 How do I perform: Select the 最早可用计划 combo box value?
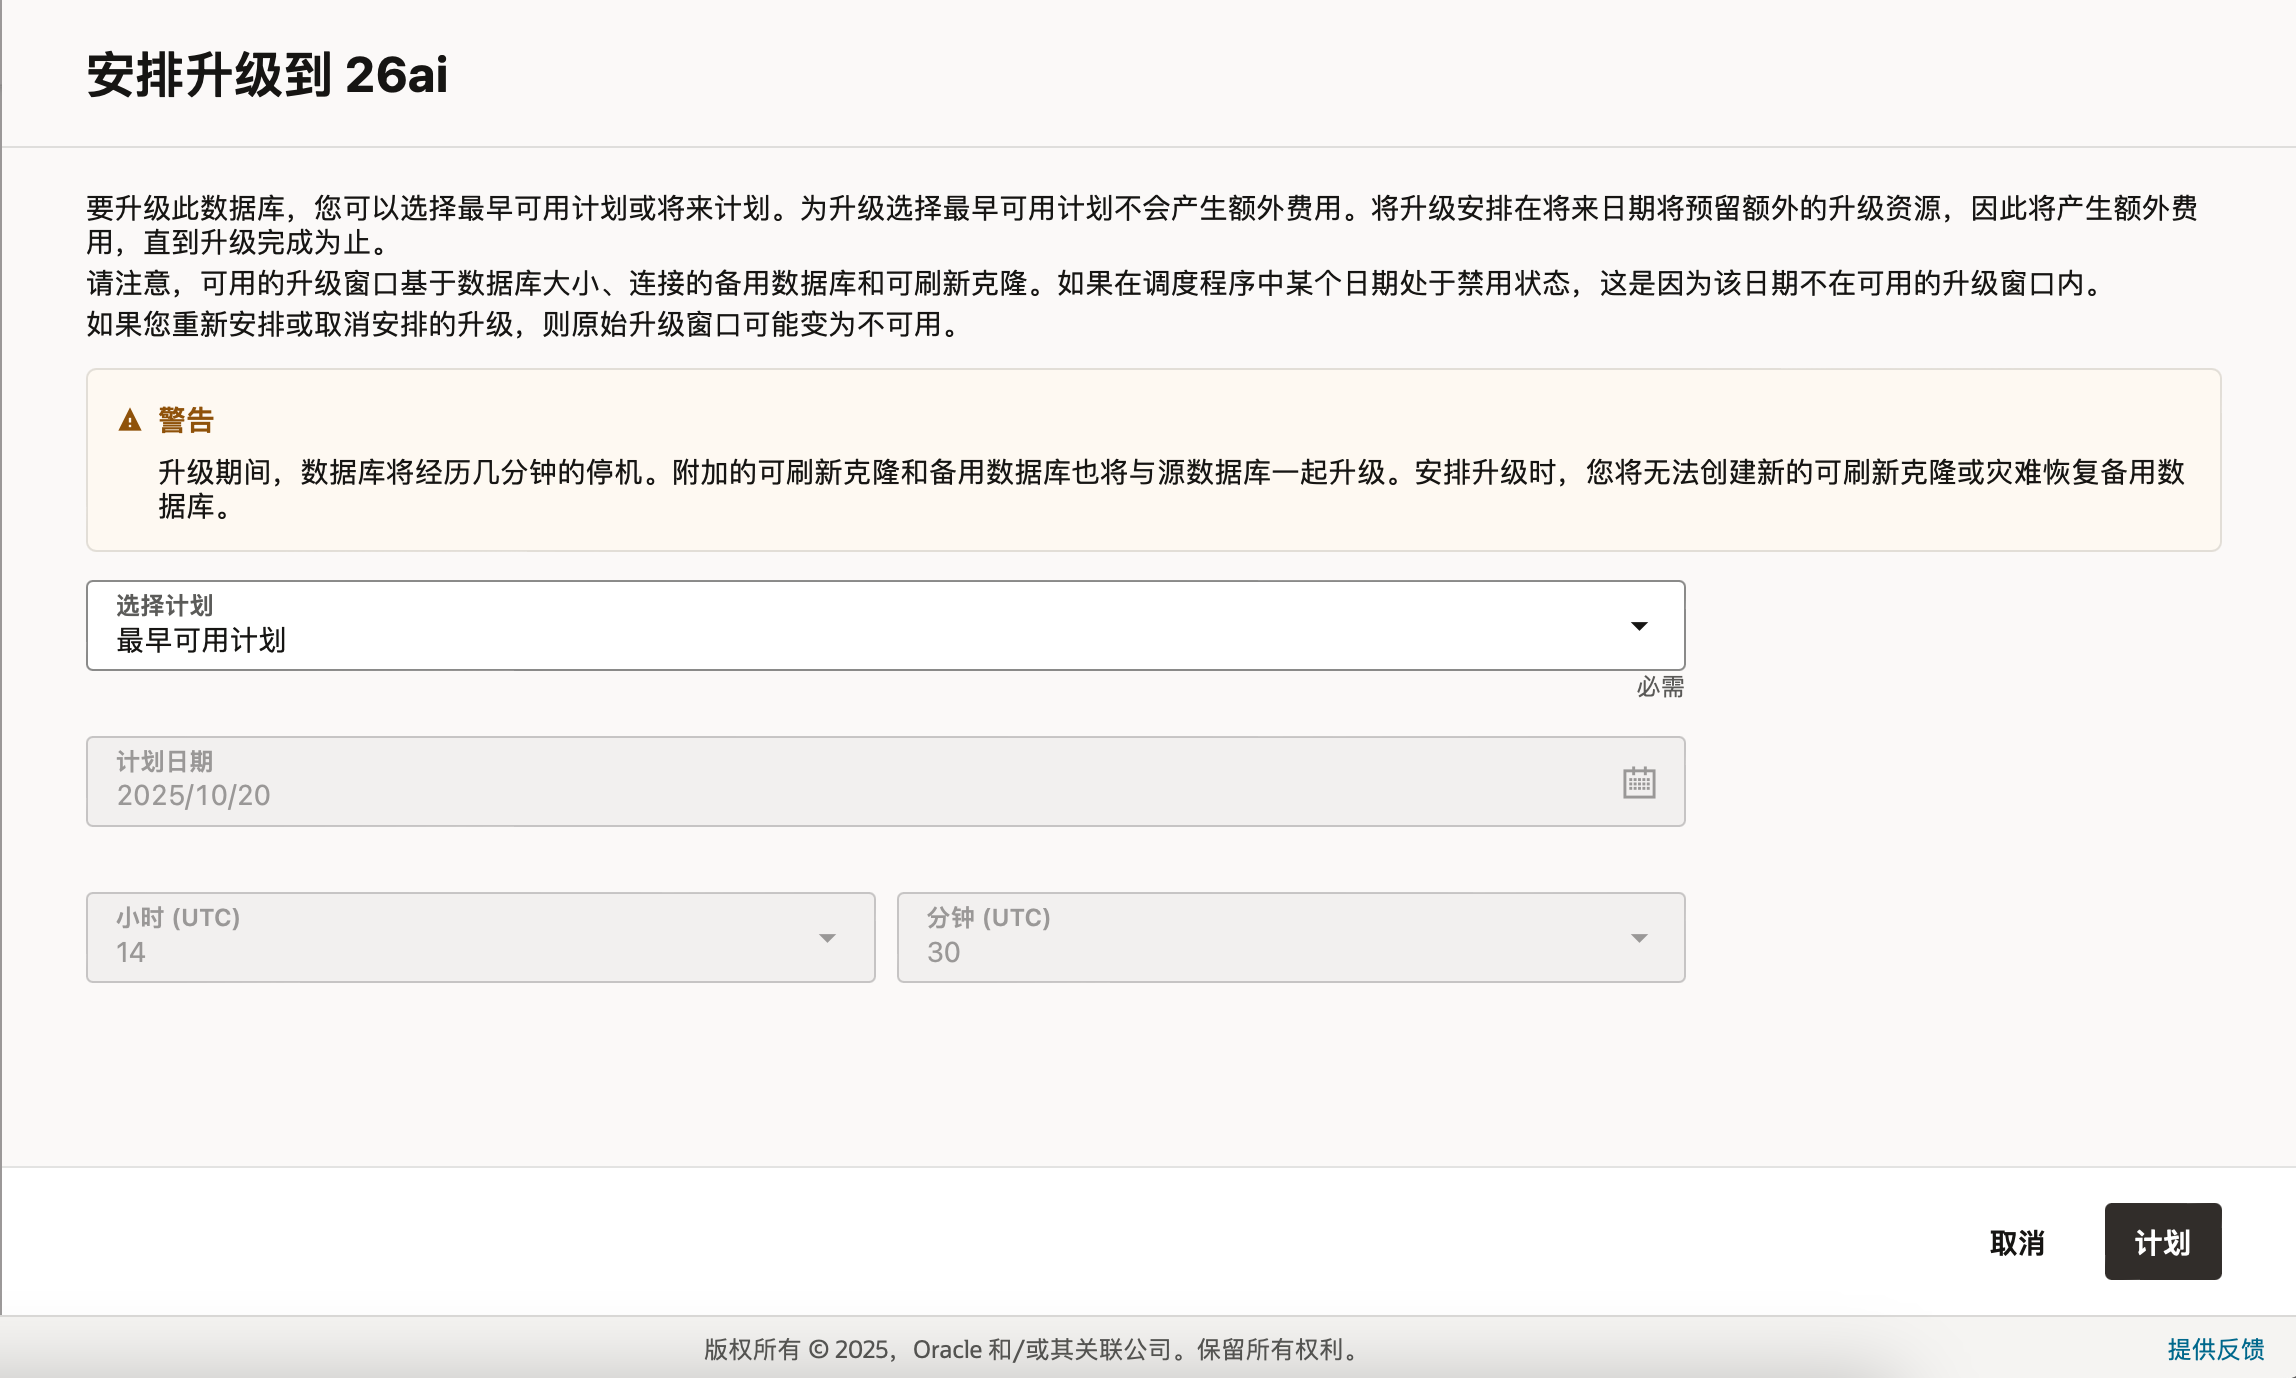pos(201,640)
